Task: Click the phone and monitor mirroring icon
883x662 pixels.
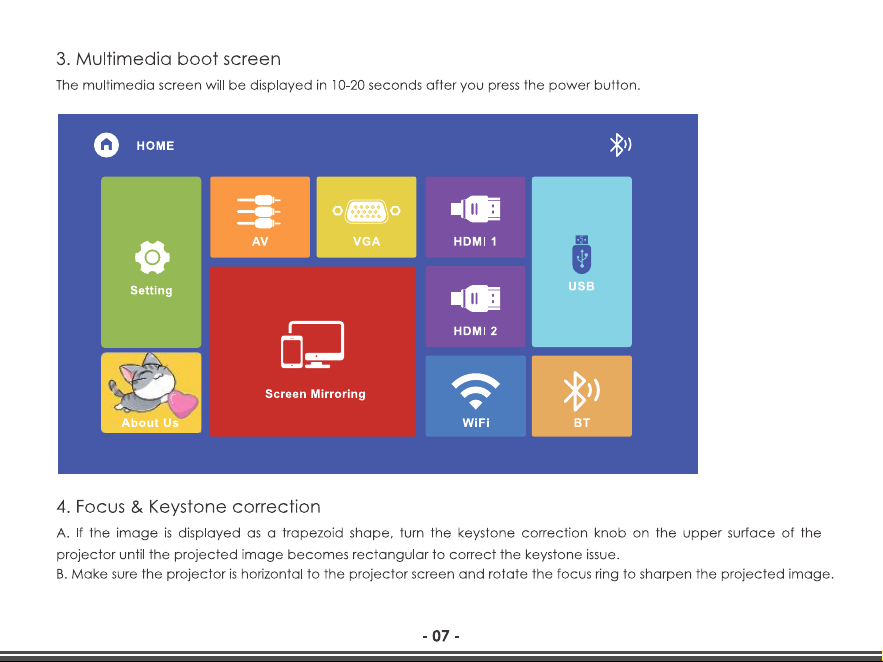Action: [x=313, y=345]
